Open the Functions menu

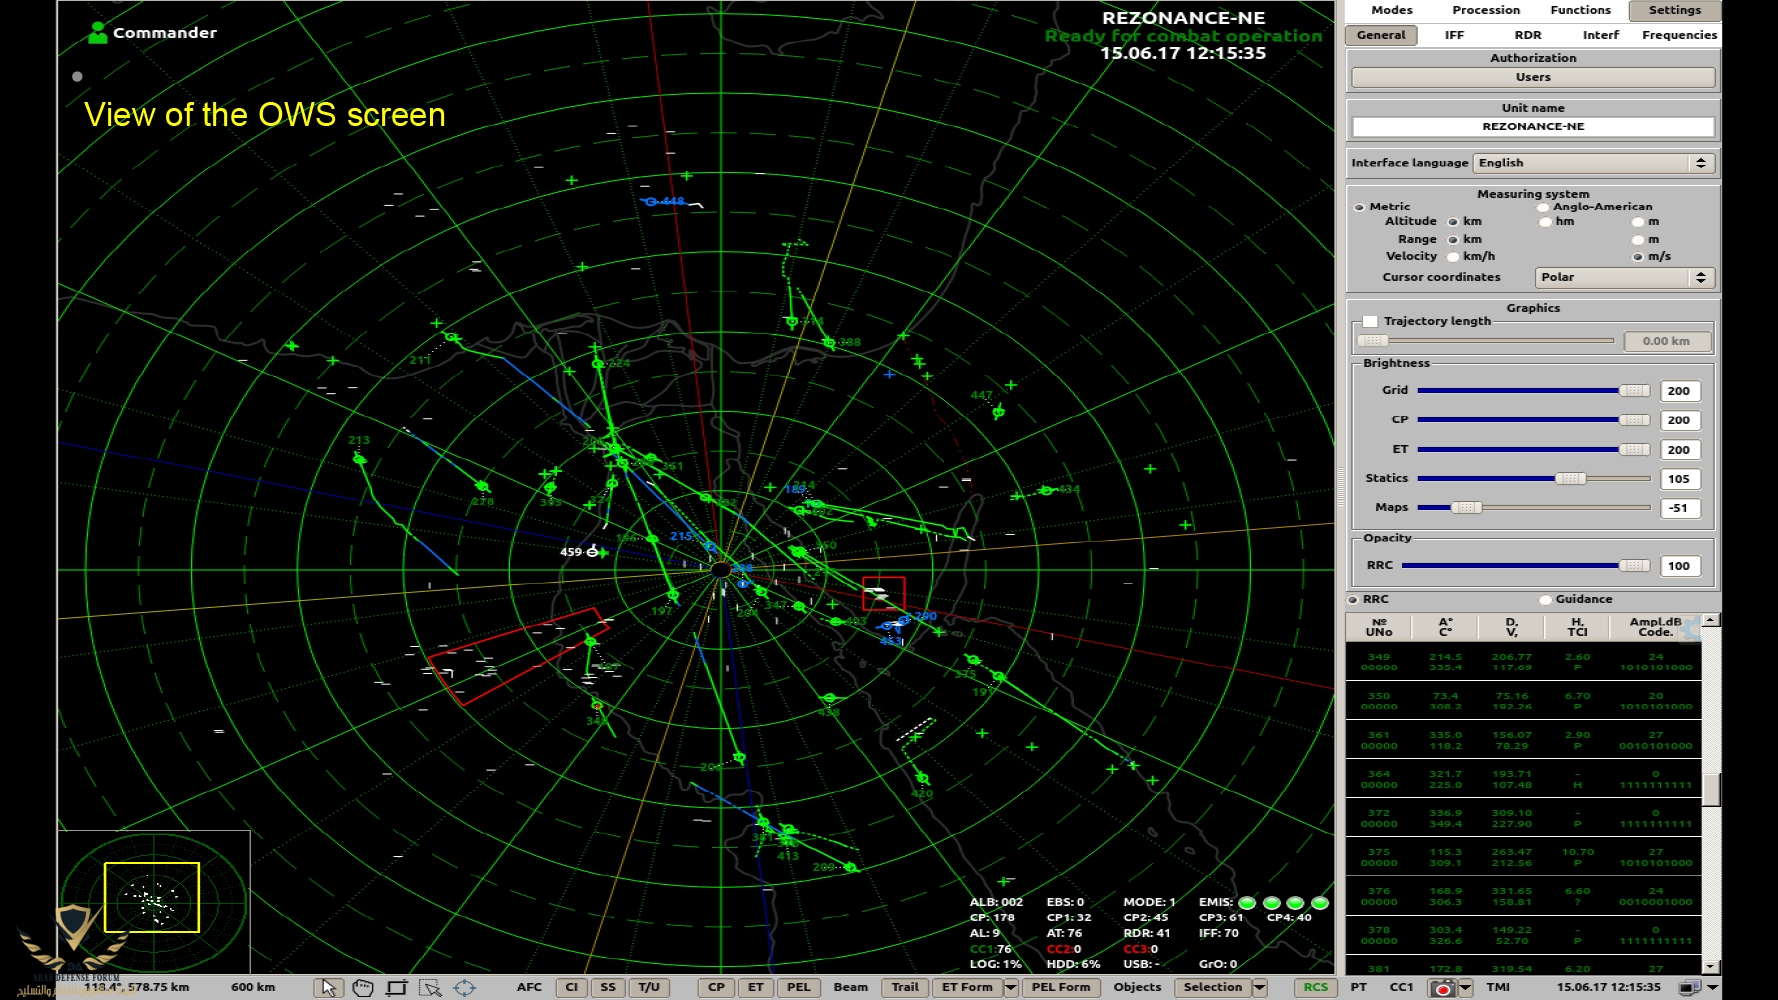tap(1581, 10)
